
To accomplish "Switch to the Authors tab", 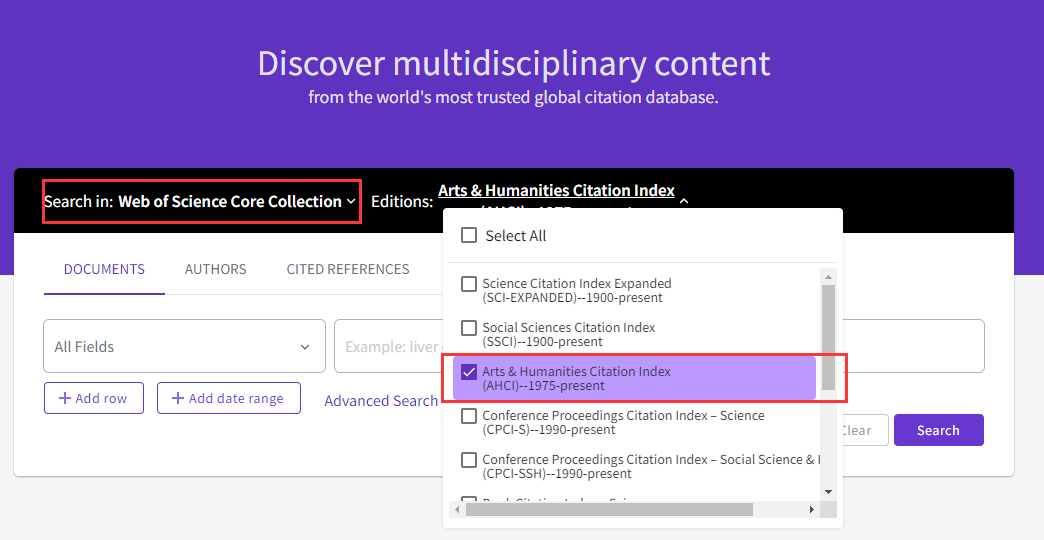I will coord(215,269).
